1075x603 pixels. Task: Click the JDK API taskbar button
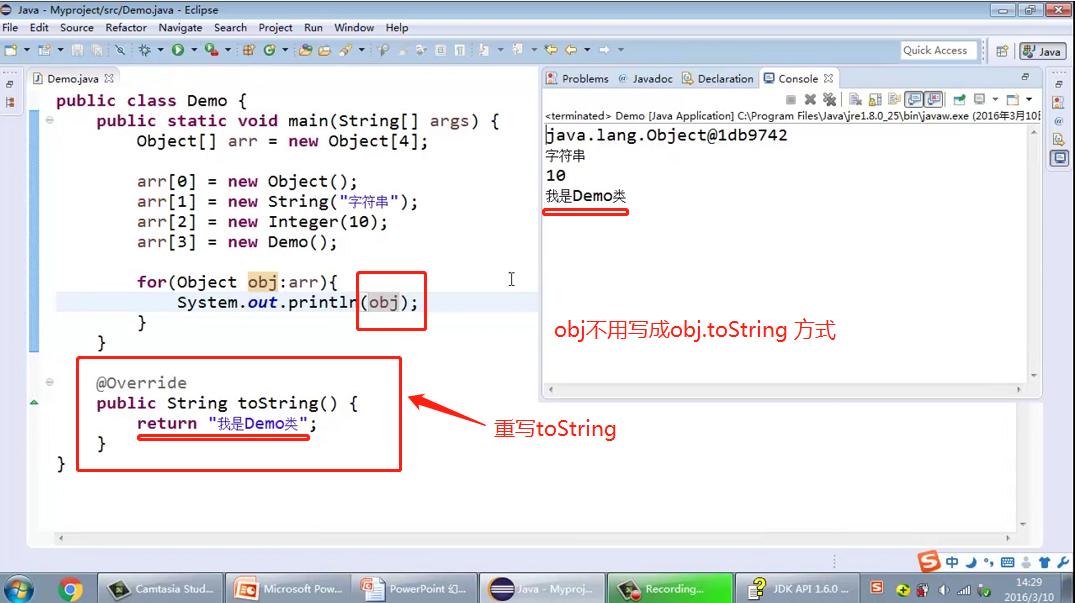(799, 589)
